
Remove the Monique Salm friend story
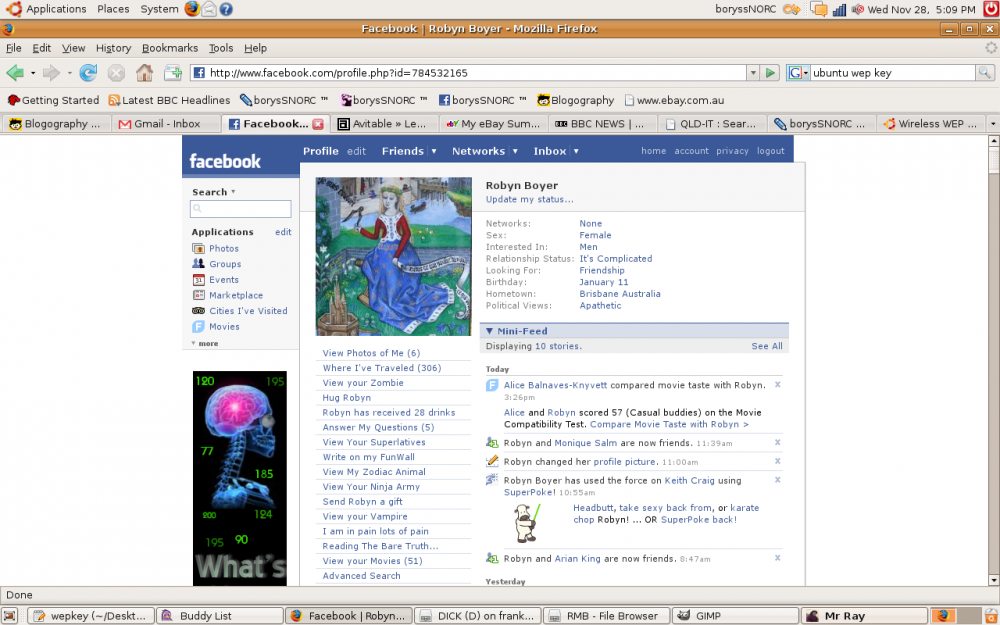click(777, 442)
